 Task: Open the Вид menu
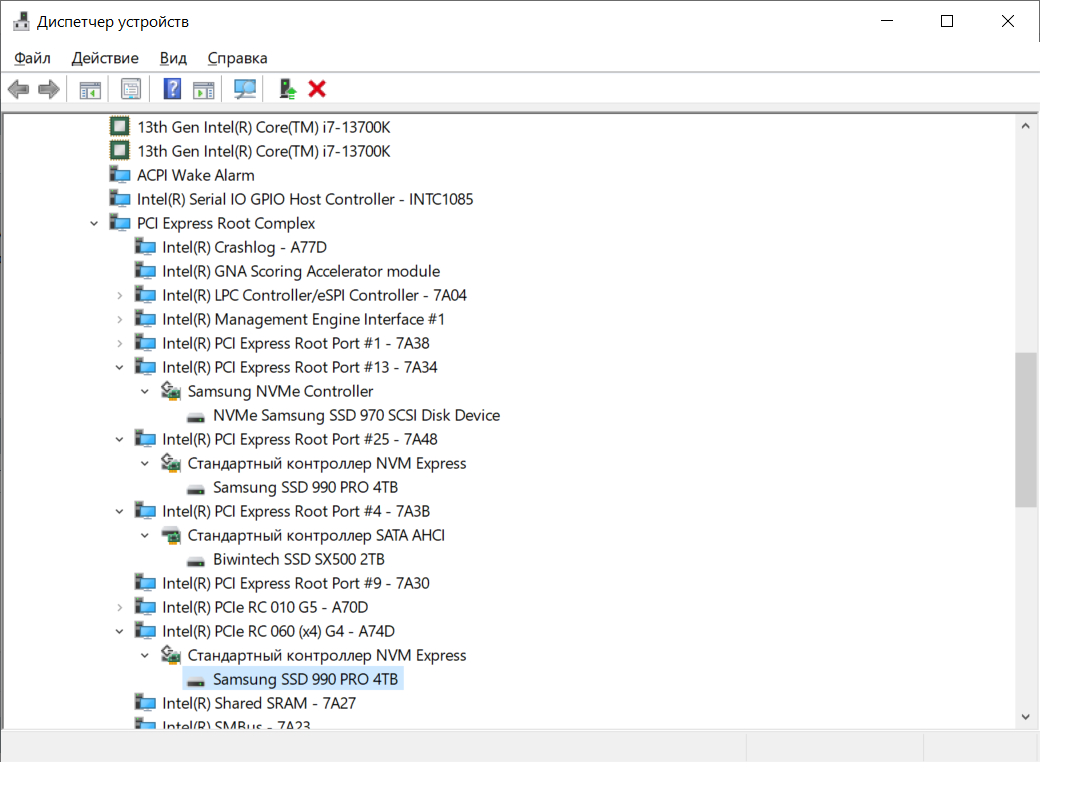pyautogui.click(x=173, y=59)
